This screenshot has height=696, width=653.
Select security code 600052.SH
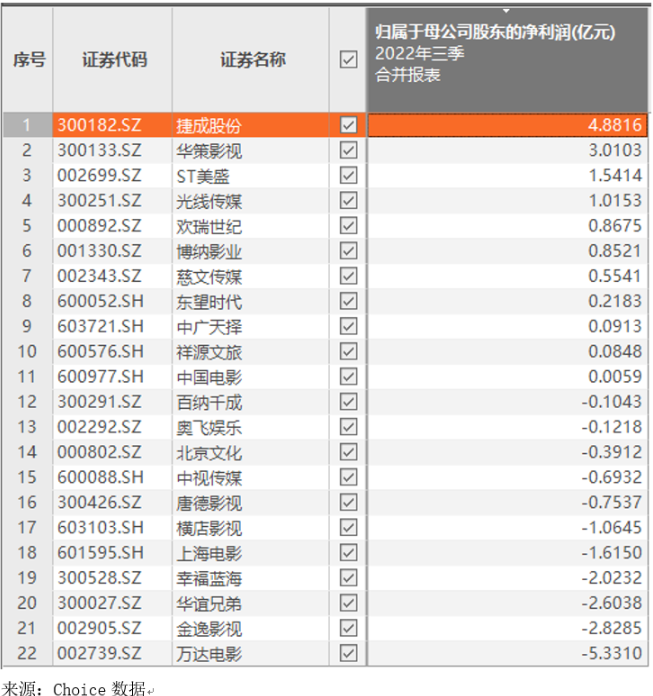(101, 301)
